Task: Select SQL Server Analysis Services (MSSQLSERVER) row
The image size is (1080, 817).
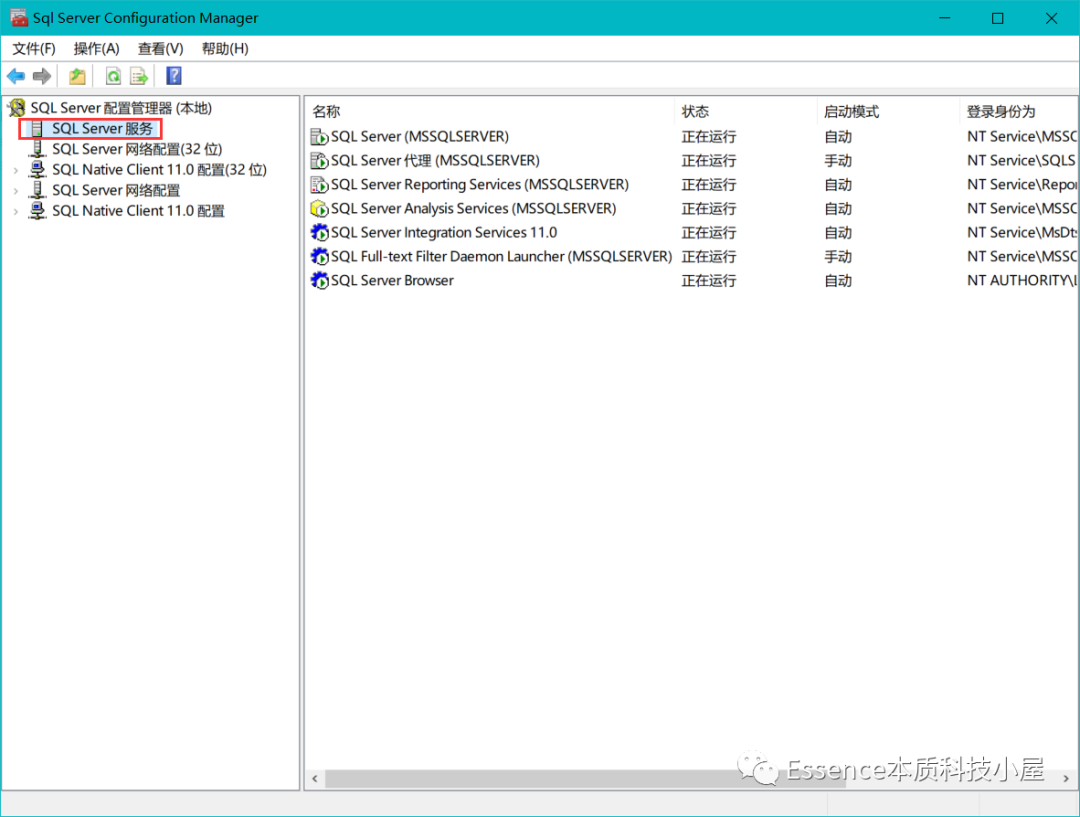Action: point(692,208)
